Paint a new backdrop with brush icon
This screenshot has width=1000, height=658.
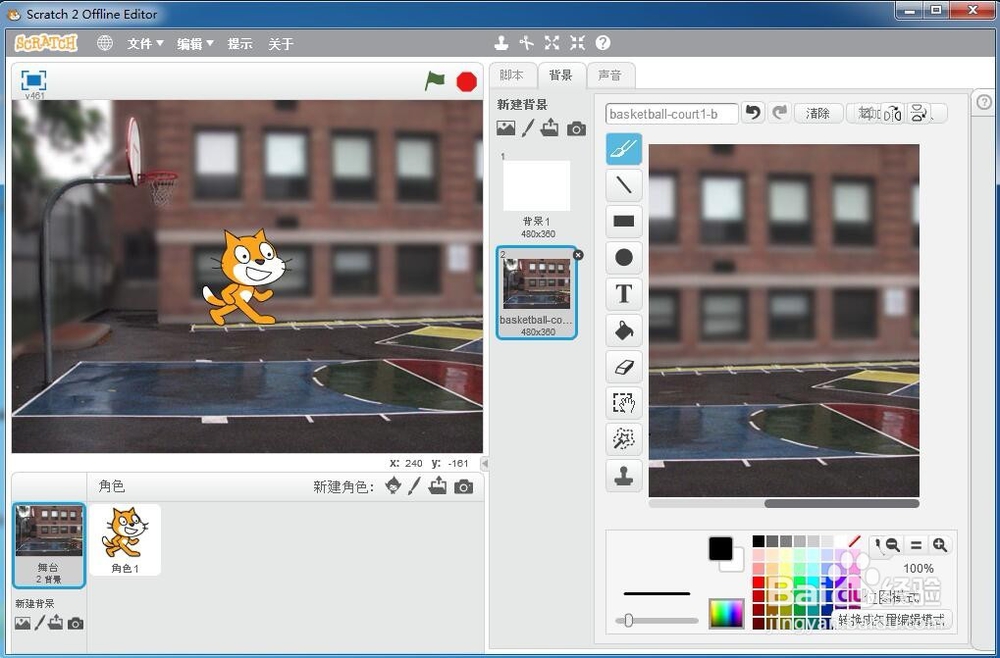pyautogui.click(x=527, y=129)
